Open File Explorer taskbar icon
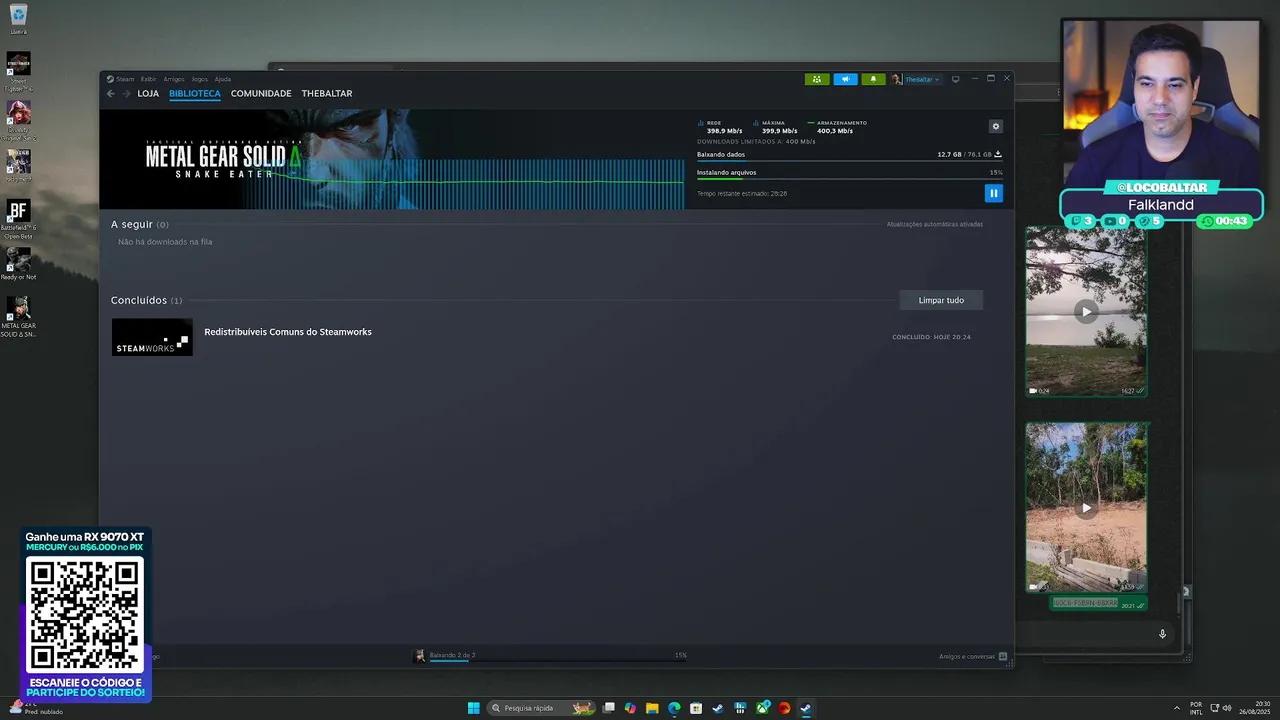The width and height of the screenshot is (1280, 720). click(x=652, y=708)
